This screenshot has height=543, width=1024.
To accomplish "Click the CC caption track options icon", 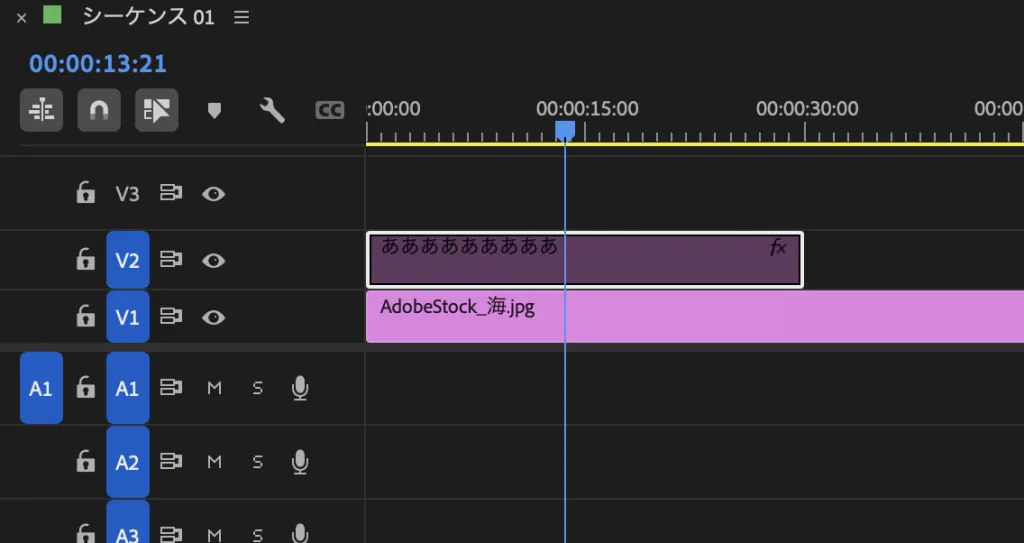I will click(x=330, y=110).
